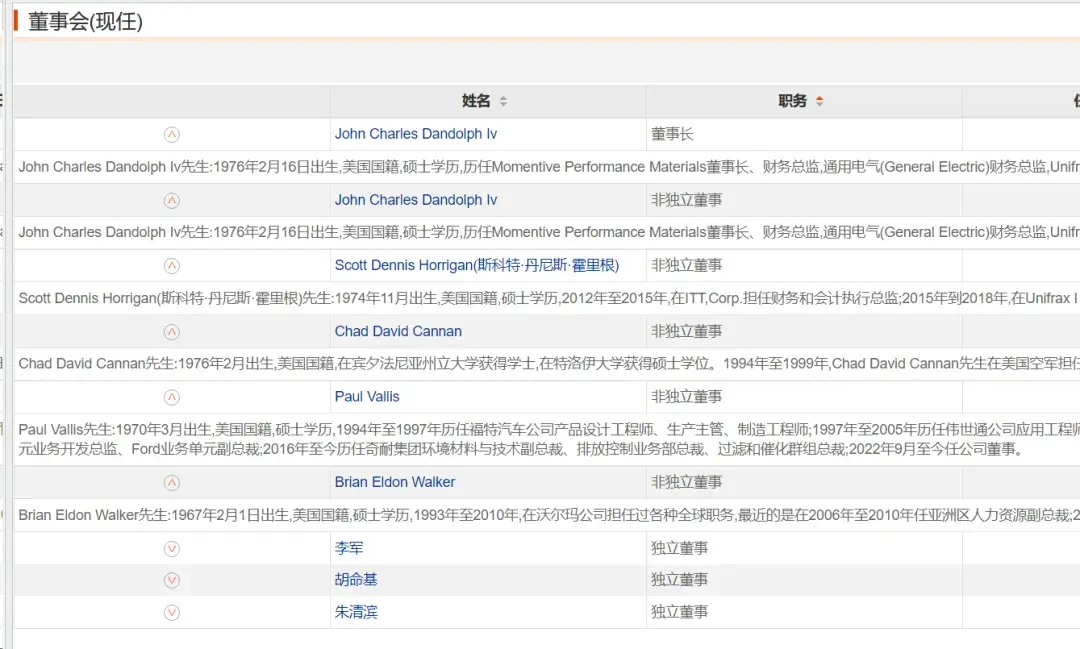Select 独立董事 cell in 胡命基 row

pos(804,580)
